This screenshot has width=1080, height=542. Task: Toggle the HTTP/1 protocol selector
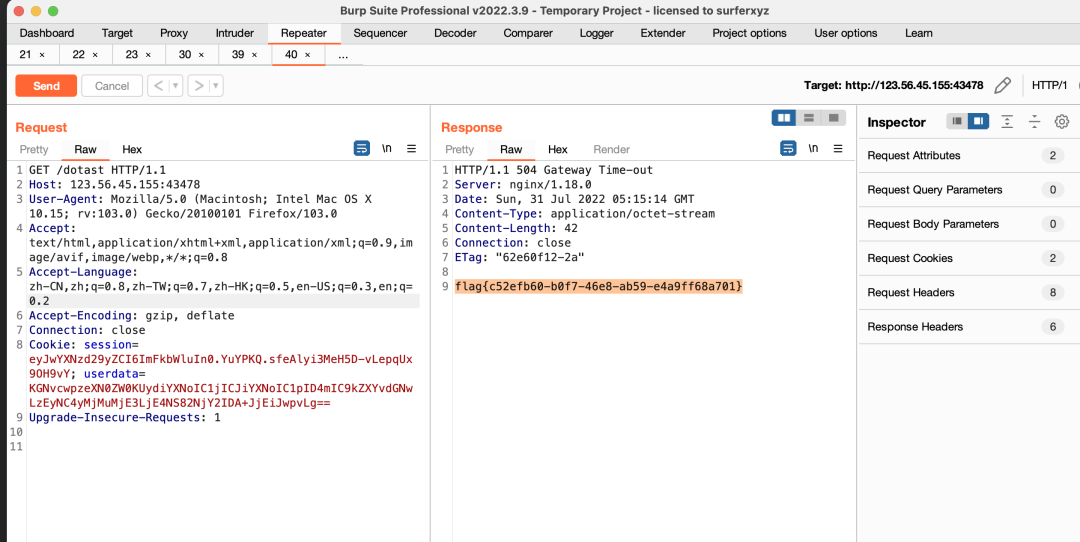pos(1050,85)
